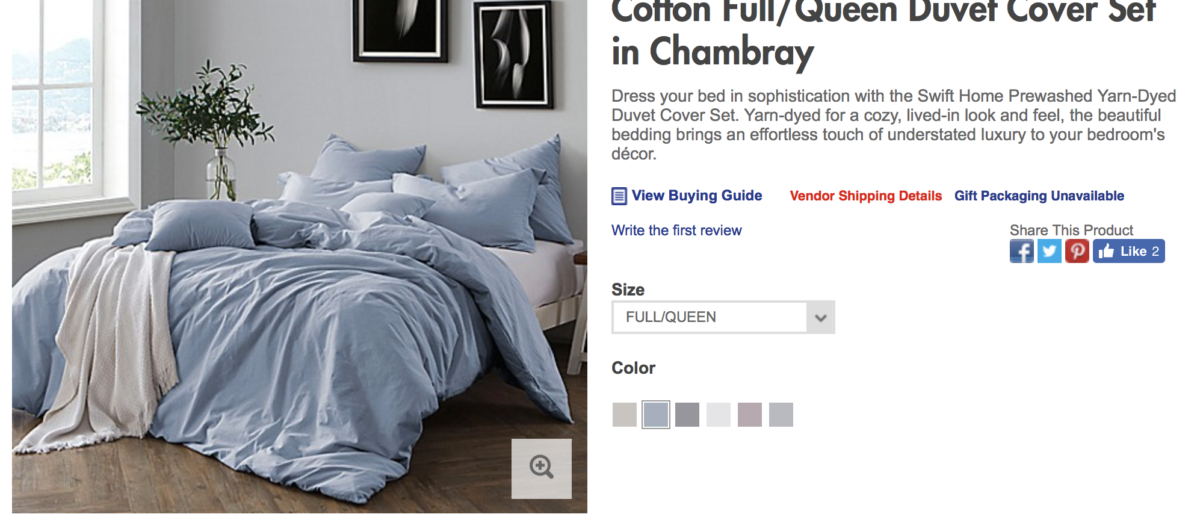Click the Duvet Cover Set product title
1200x520 pixels.
pos(883,32)
